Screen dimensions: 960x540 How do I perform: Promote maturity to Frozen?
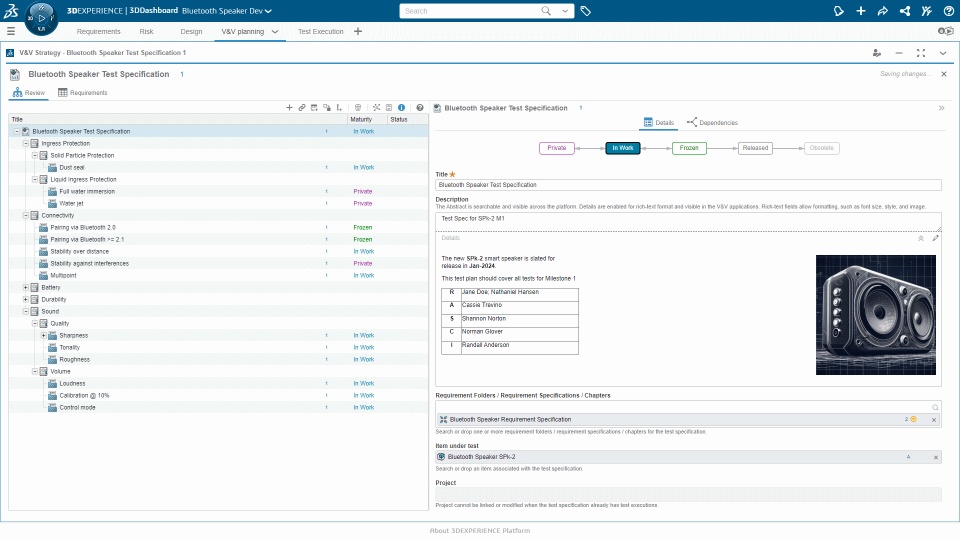(689, 148)
